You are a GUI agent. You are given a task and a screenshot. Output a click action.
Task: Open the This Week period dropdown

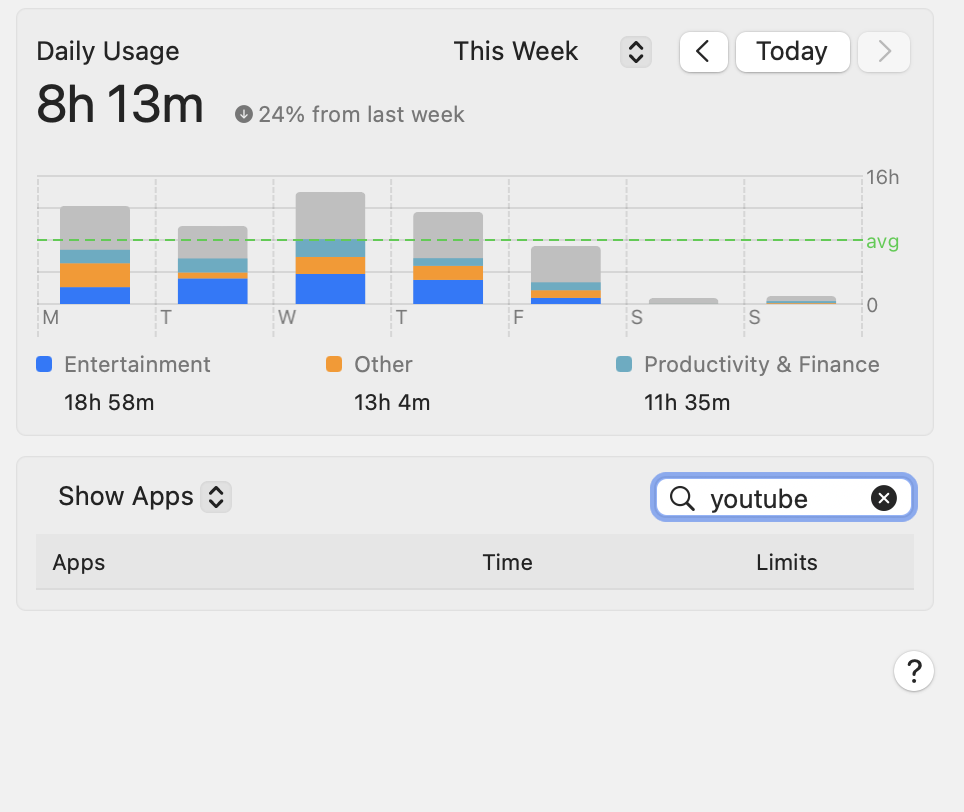(x=636, y=52)
